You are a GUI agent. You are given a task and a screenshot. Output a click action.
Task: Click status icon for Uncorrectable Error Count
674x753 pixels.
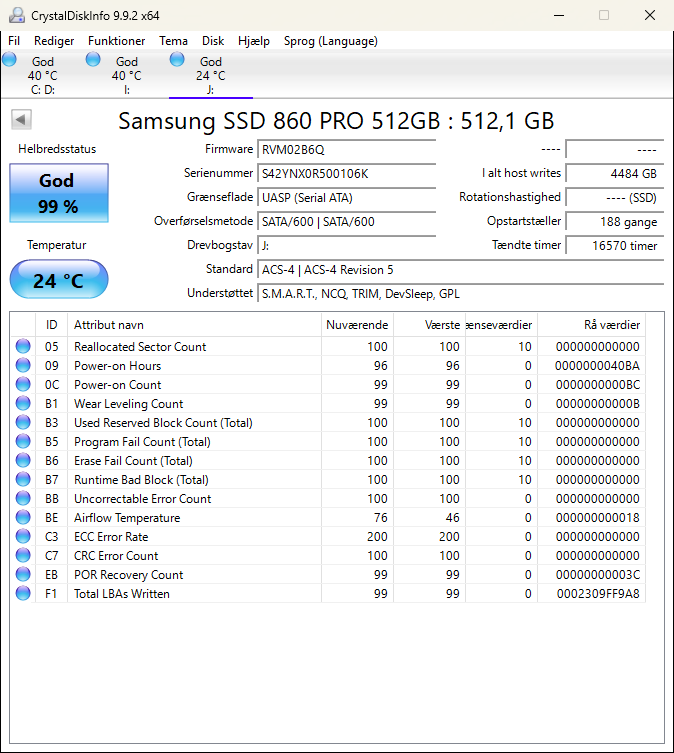[x=23, y=498]
